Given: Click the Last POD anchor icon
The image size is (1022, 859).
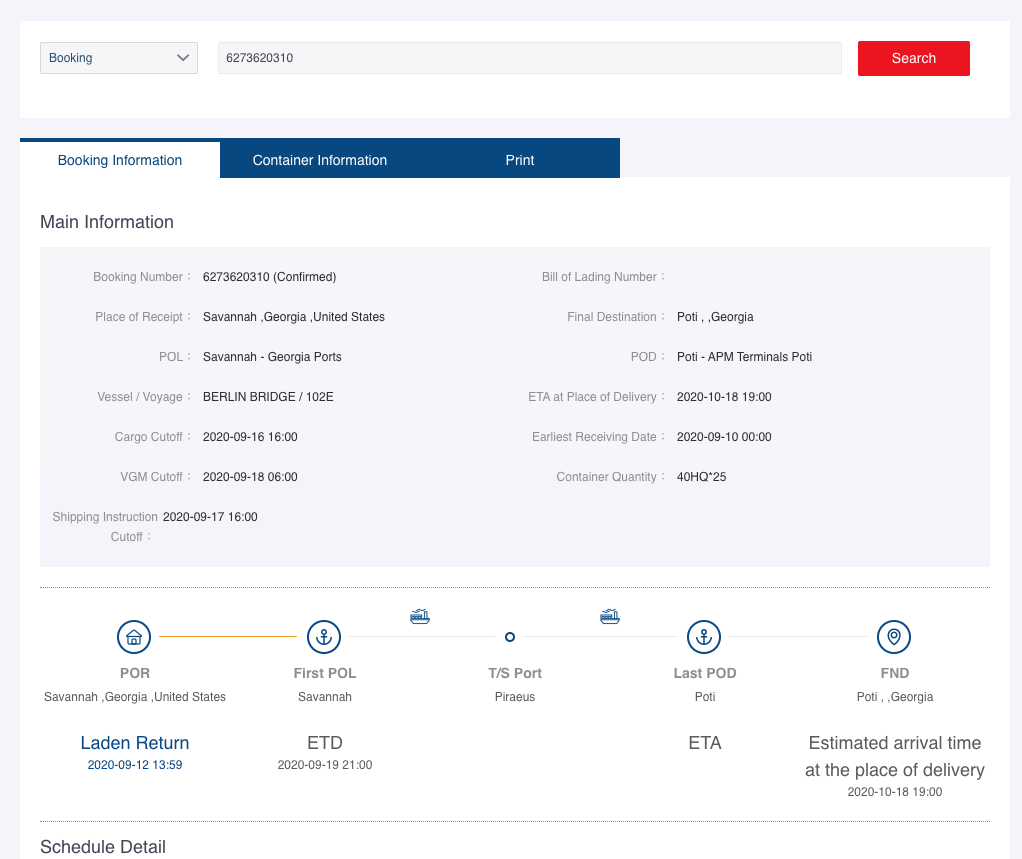Looking at the screenshot, I should (x=704, y=636).
